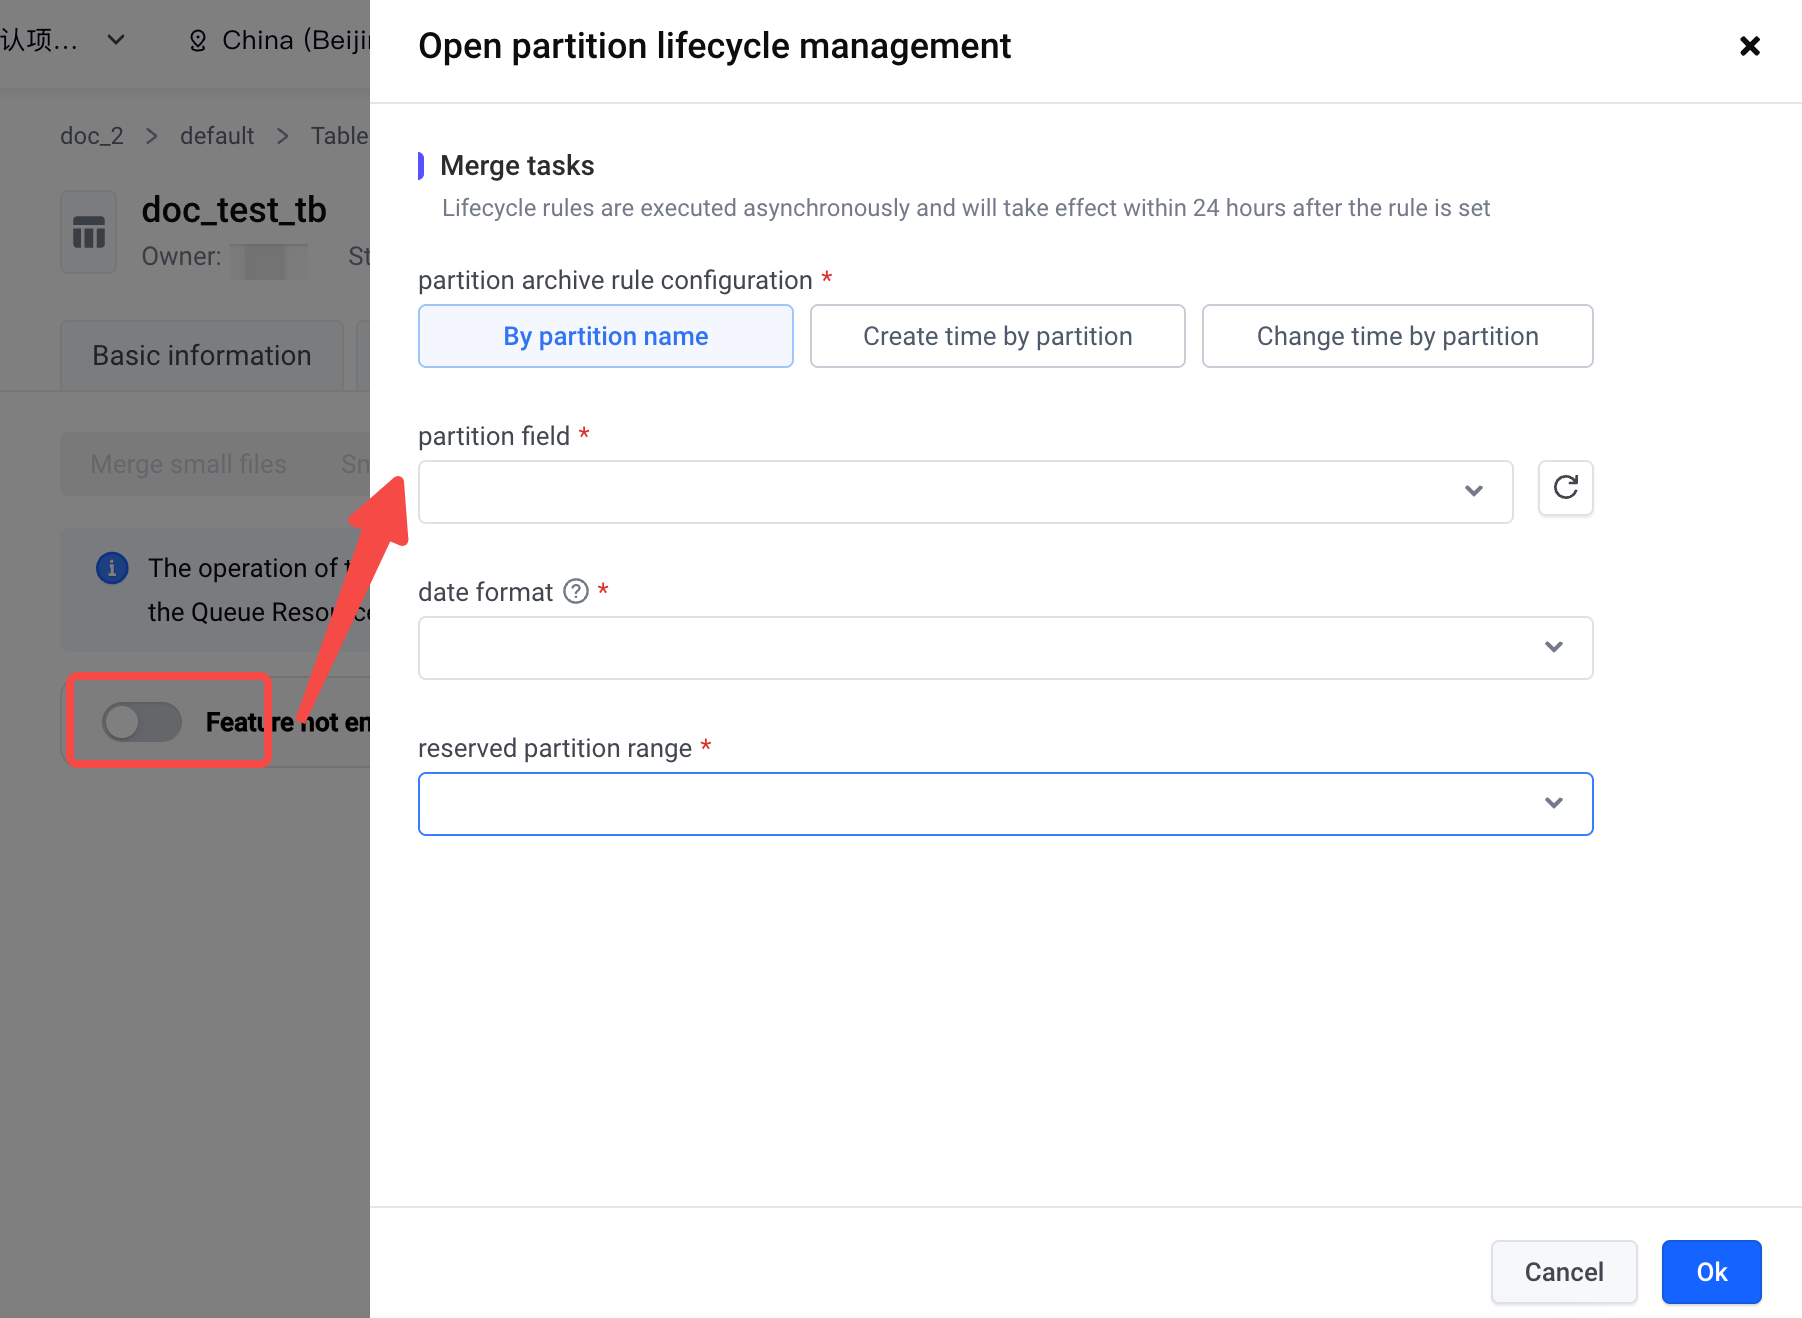Expand the reserved partition range dropdown
Viewport: 1802px width, 1318px height.
pyautogui.click(x=1005, y=803)
